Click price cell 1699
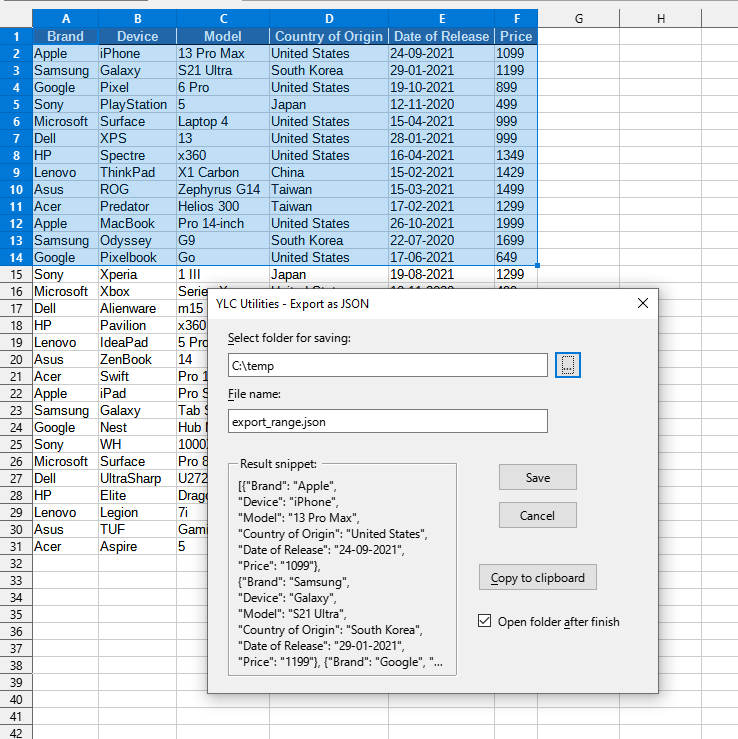This screenshot has width=738, height=739. [516, 240]
